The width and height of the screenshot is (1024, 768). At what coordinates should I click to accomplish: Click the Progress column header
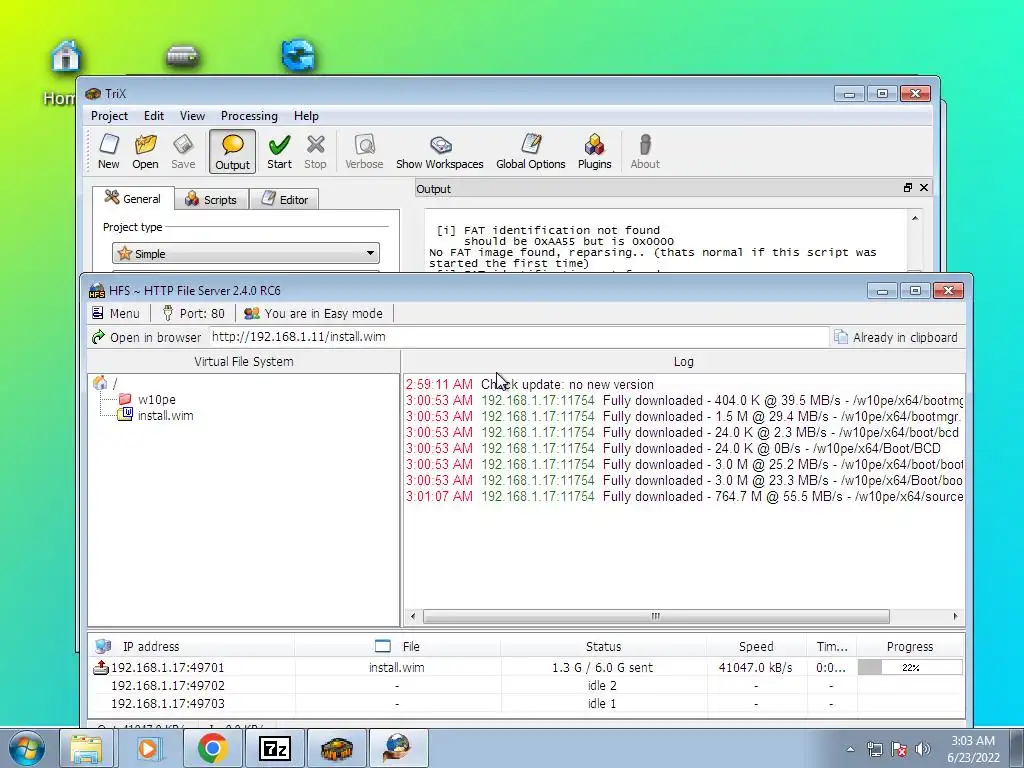pyautogui.click(x=910, y=647)
